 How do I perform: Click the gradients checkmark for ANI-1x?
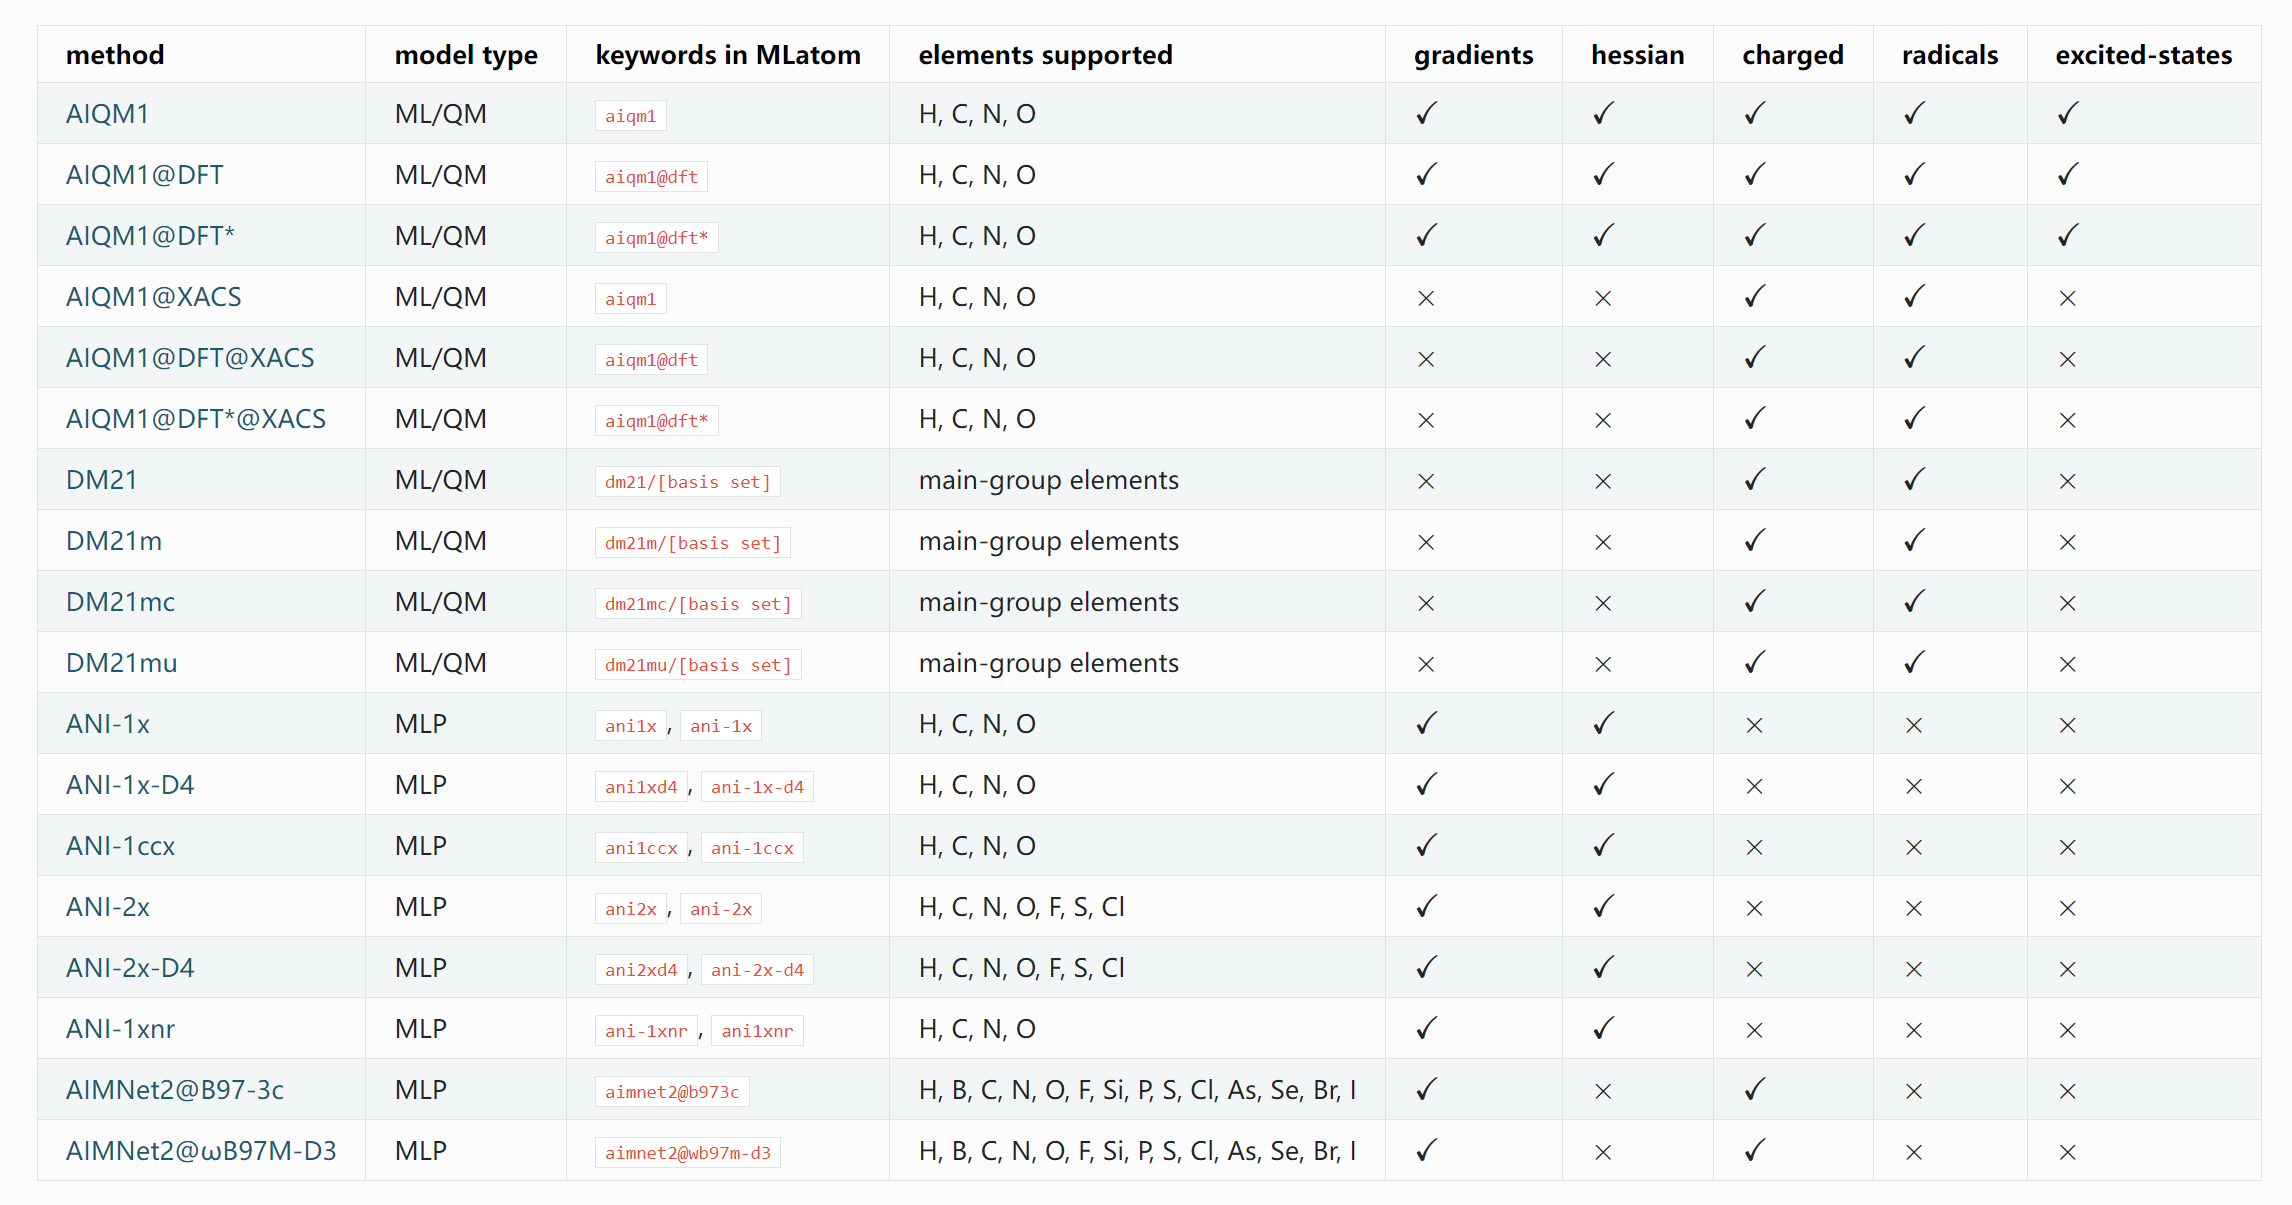click(1427, 723)
